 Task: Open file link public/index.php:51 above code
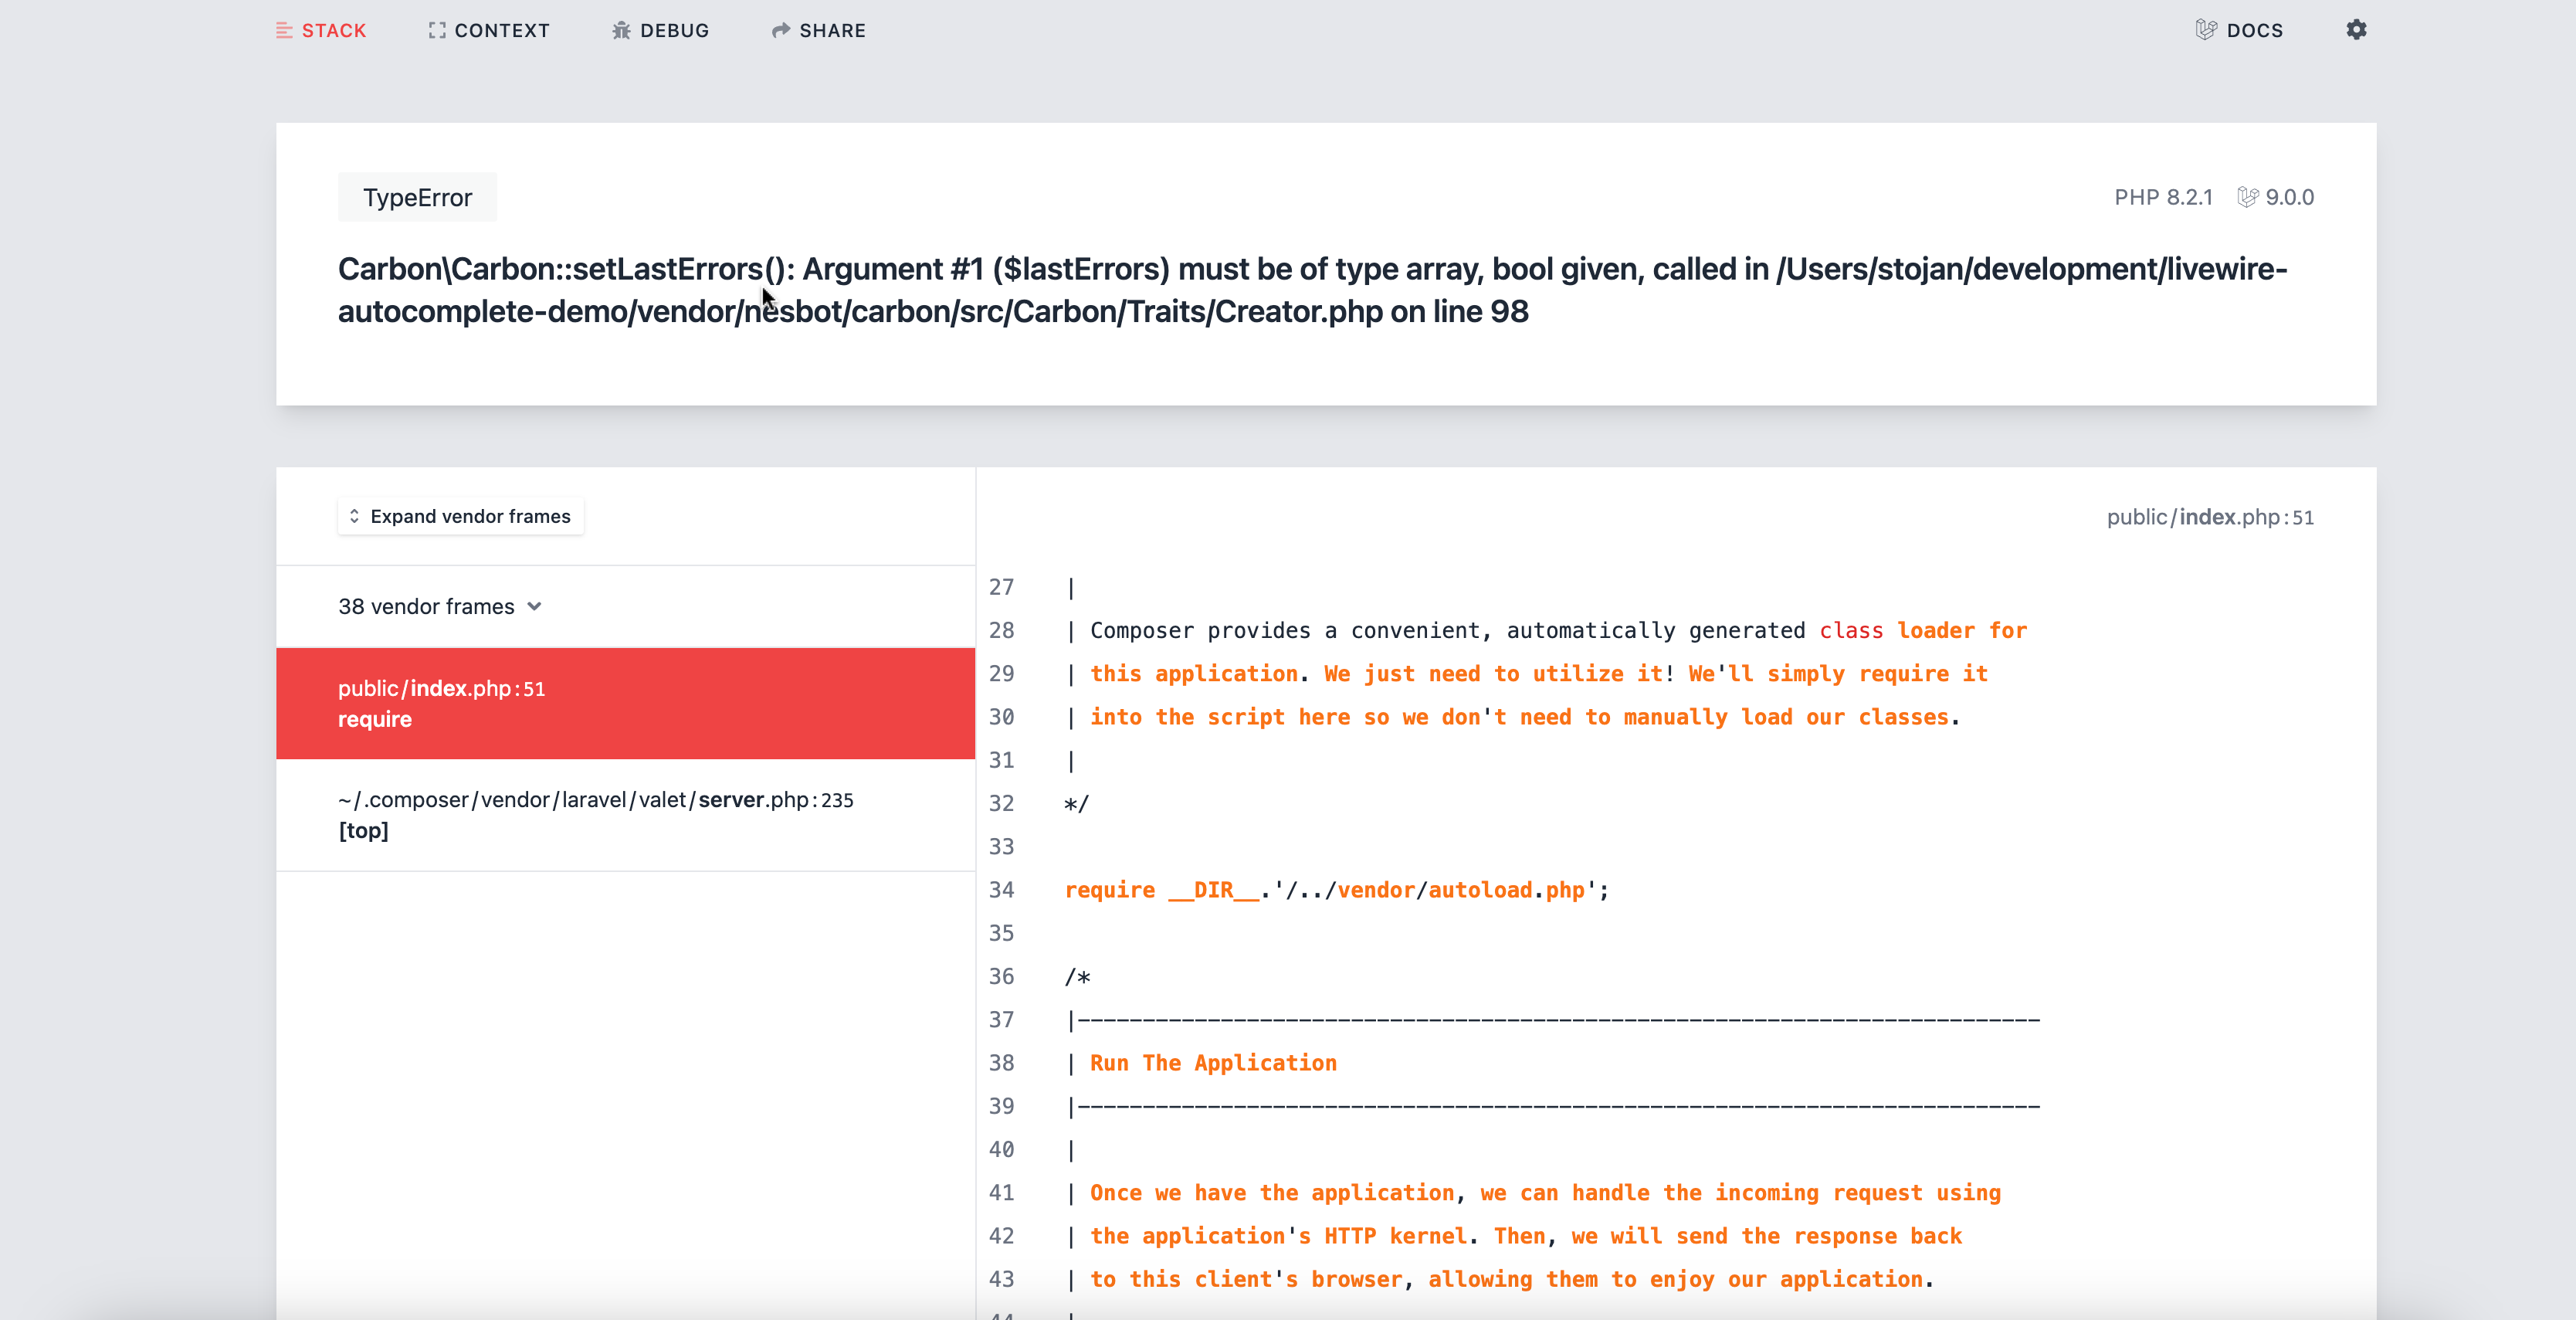(x=2209, y=517)
